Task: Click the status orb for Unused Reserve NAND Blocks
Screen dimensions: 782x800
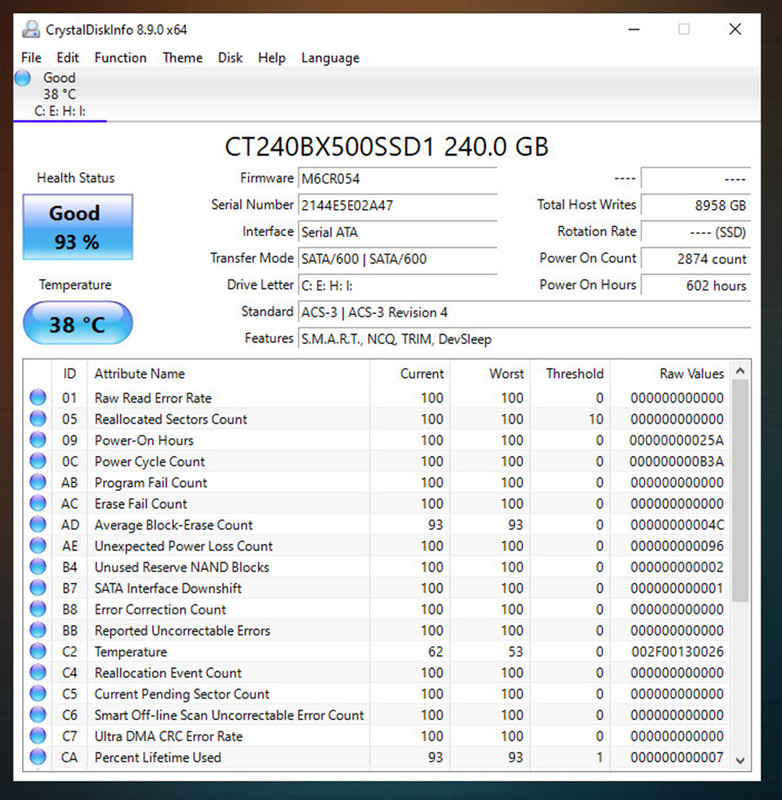Action: pyautogui.click(x=38, y=567)
